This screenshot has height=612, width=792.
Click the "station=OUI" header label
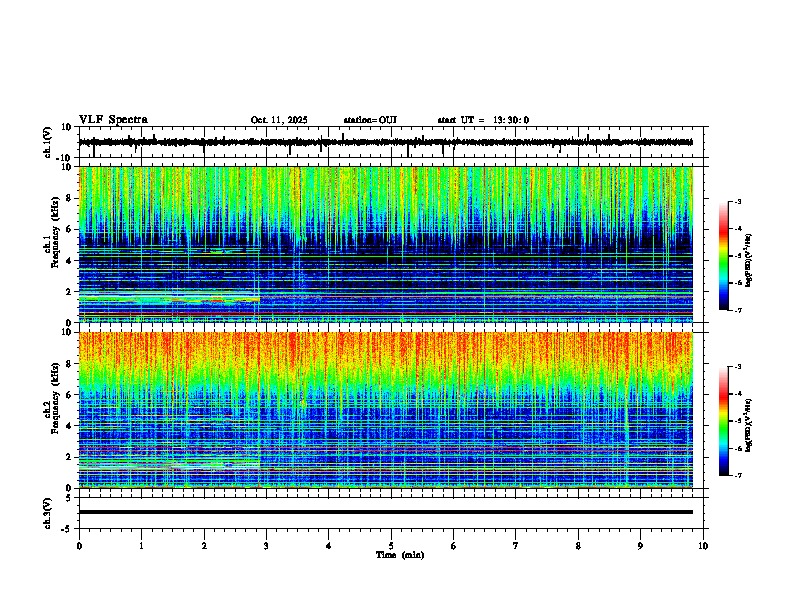[370, 120]
